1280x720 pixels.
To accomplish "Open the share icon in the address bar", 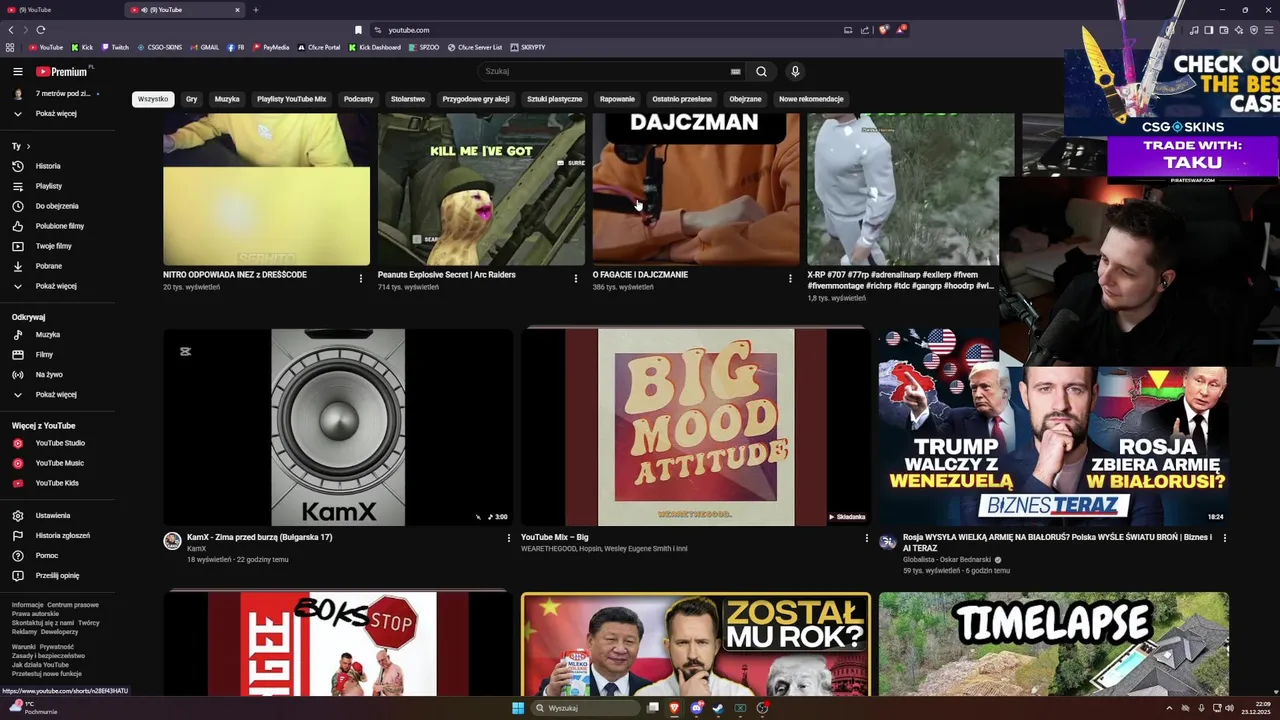I will 865,30.
